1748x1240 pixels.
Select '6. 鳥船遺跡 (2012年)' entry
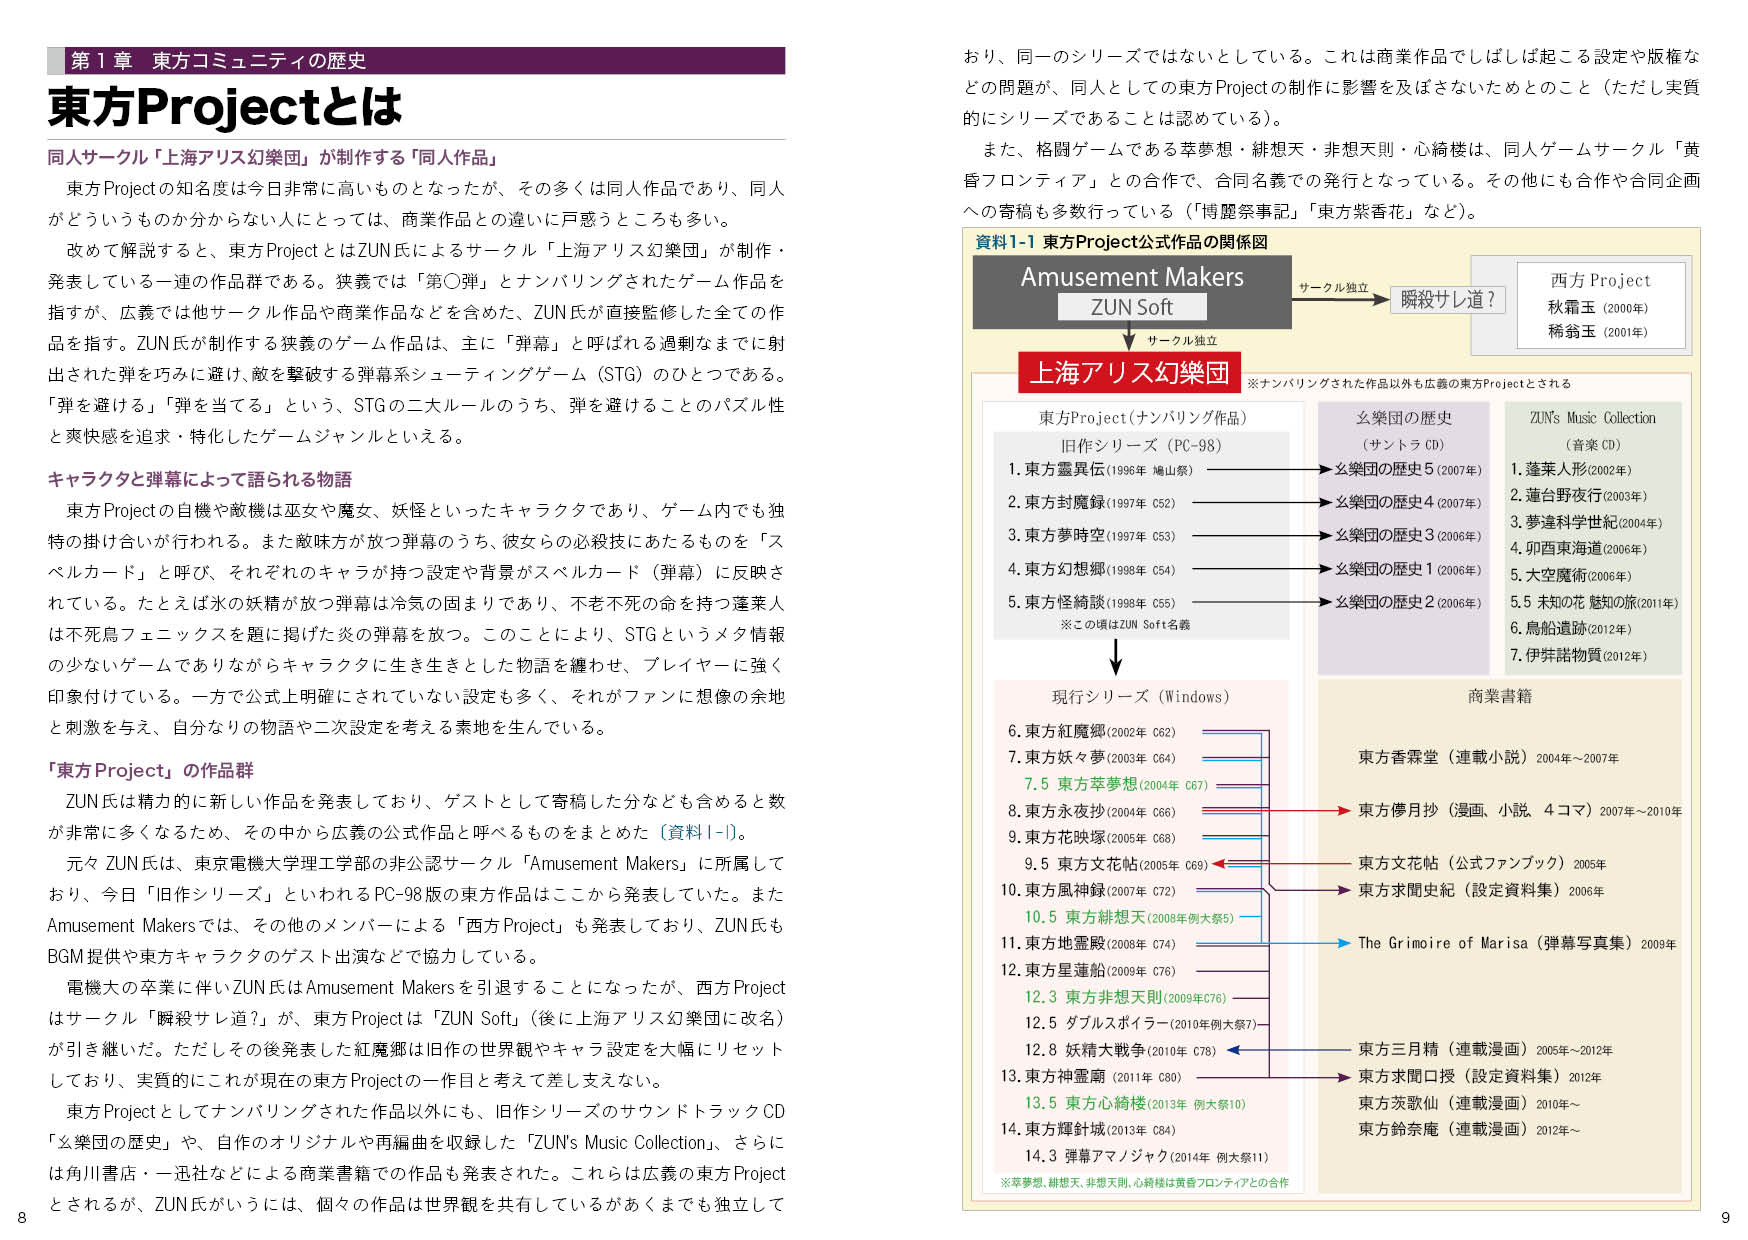tap(1570, 629)
